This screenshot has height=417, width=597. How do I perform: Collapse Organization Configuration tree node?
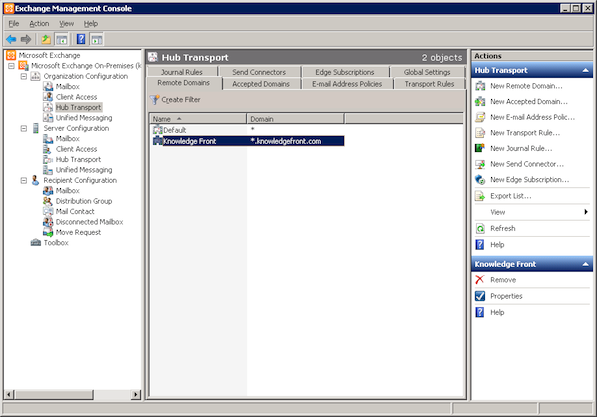(x=24, y=76)
